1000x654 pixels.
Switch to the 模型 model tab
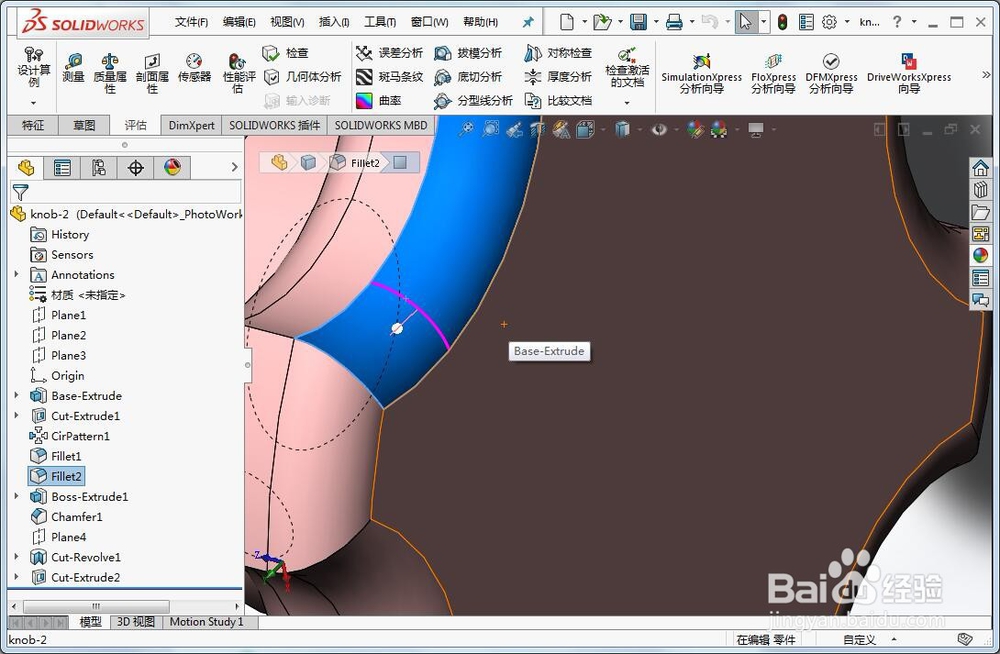[x=90, y=621]
